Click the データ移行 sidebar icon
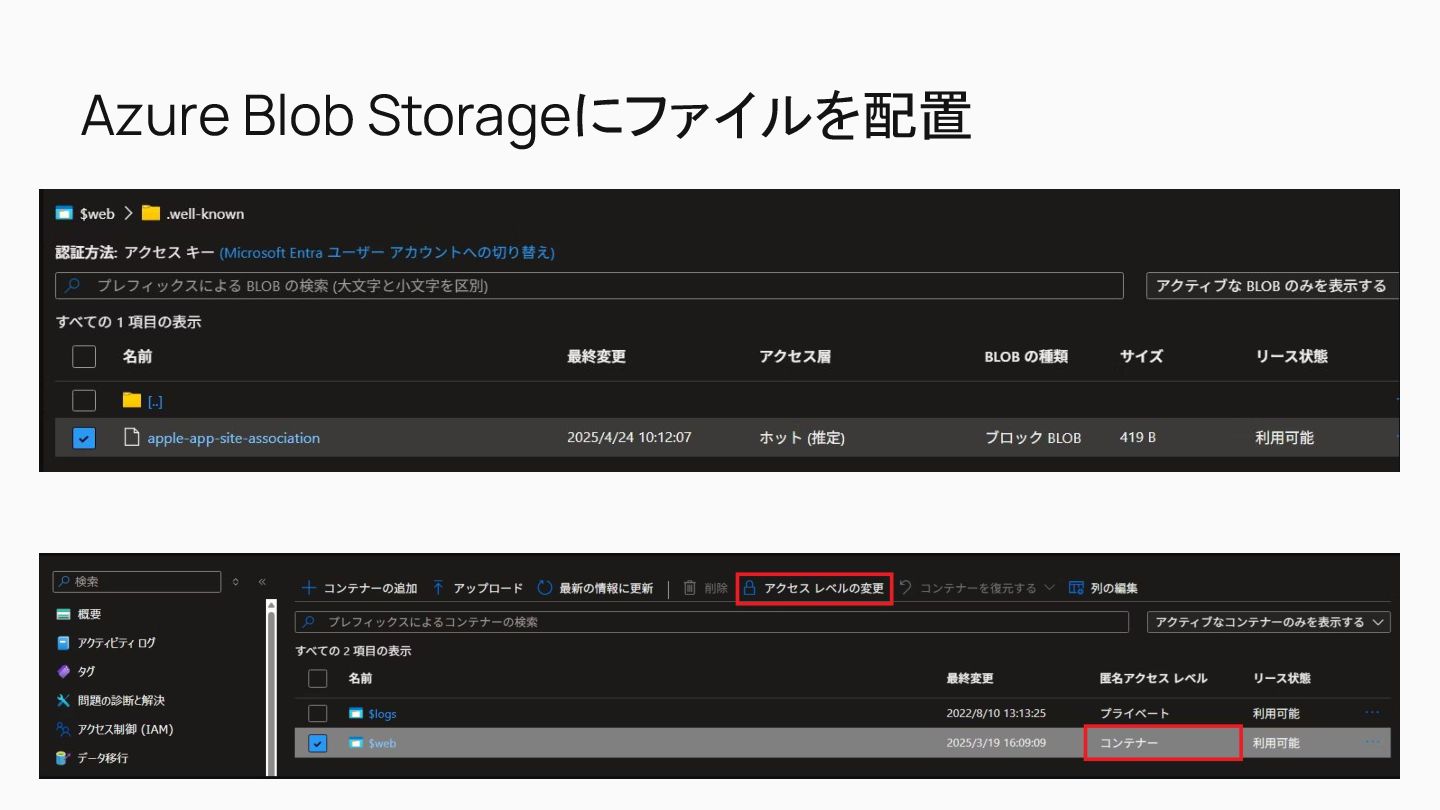The image size is (1440, 810). click(64, 758)
